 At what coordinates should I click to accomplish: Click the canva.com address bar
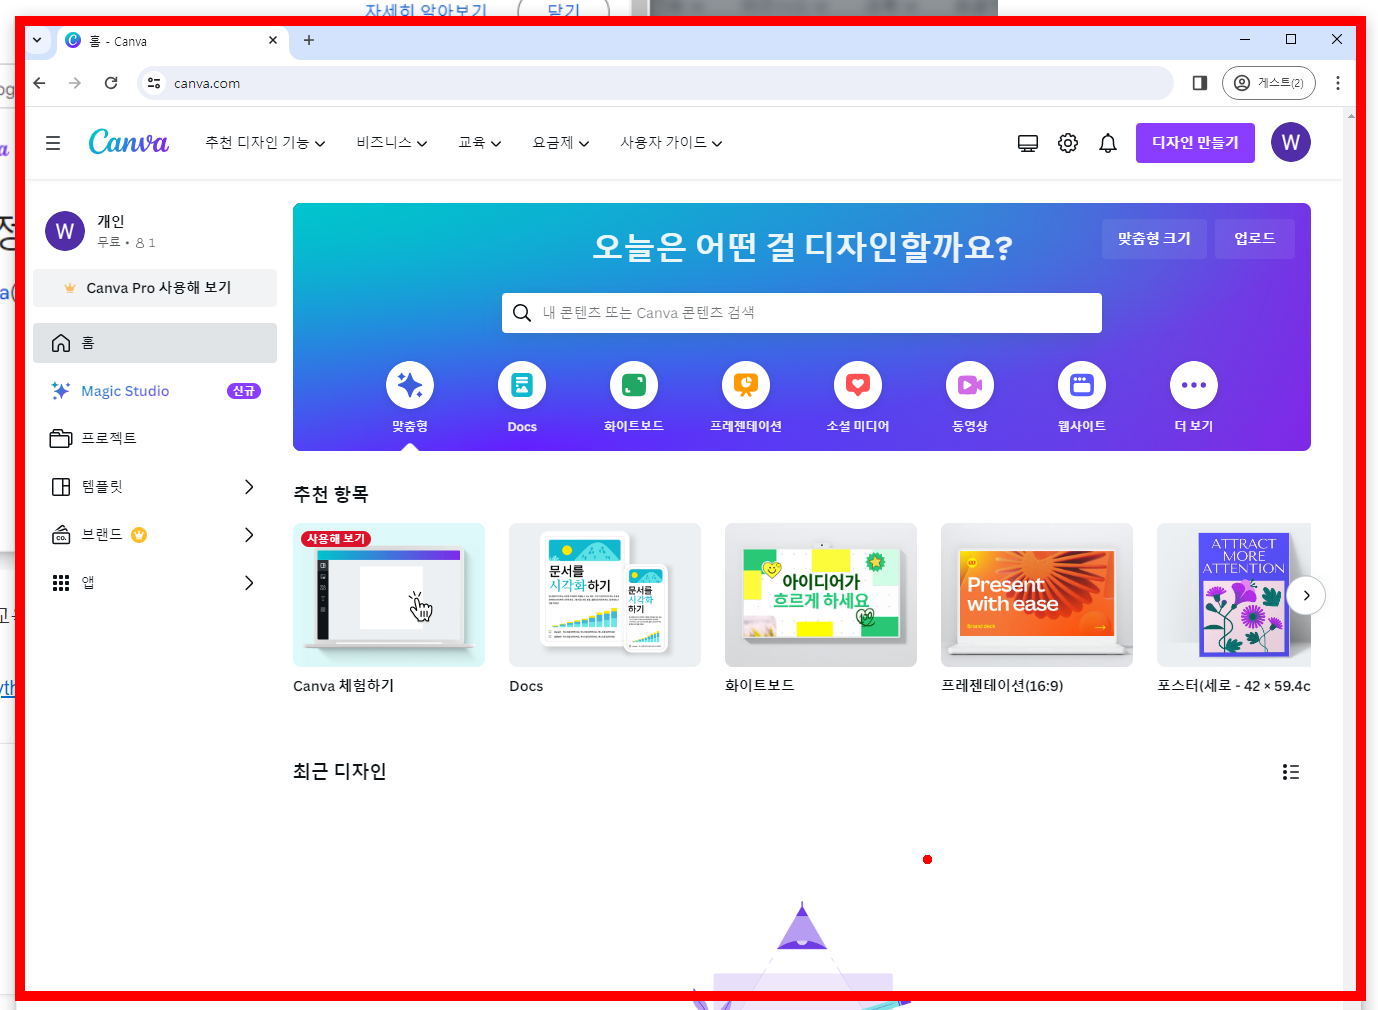pos(655,83)
